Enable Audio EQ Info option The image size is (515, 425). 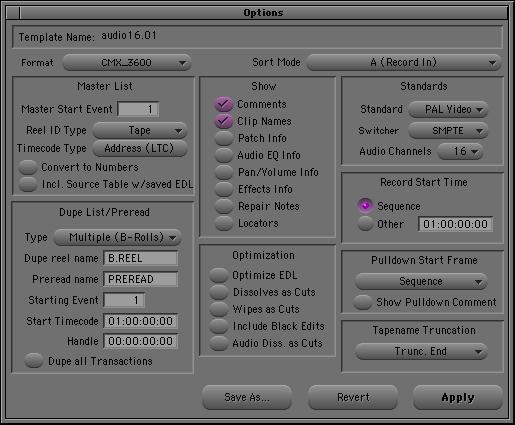coord(223,155)
